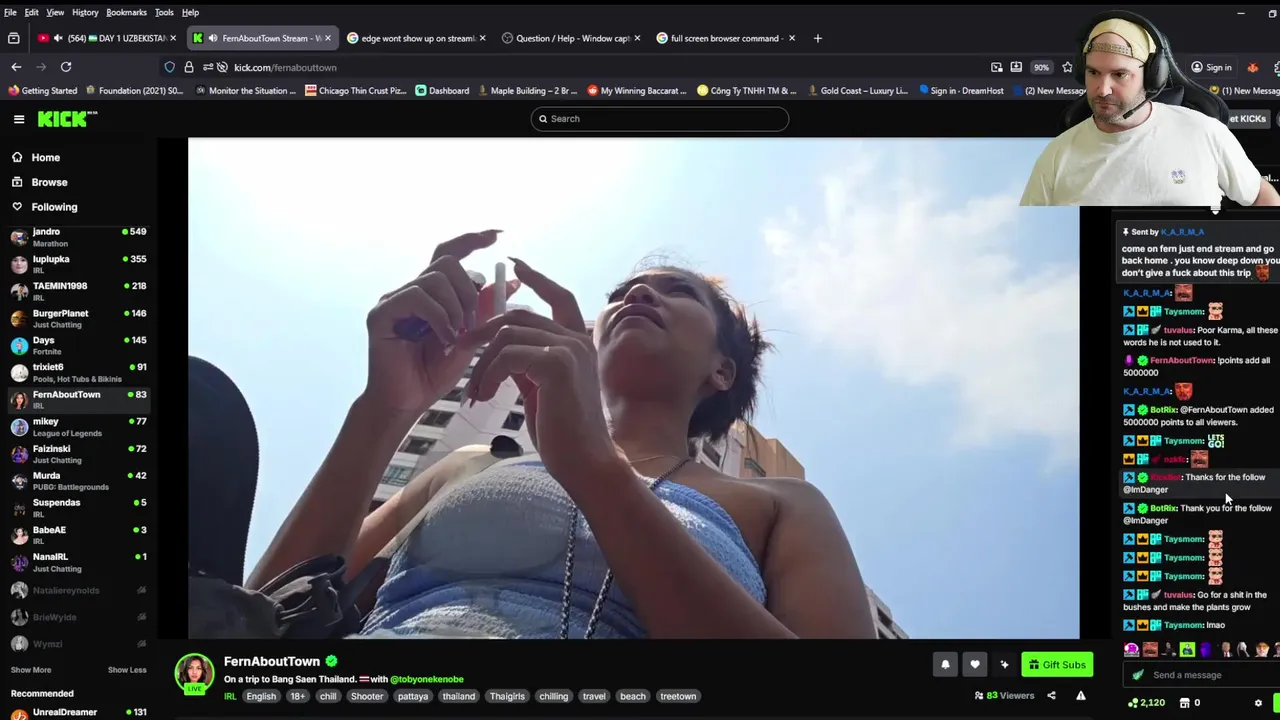The width and height of the screenshot is (1280, 720).
Task: Follow FernAboutTown with the heart button
Action: coord(975,664)
